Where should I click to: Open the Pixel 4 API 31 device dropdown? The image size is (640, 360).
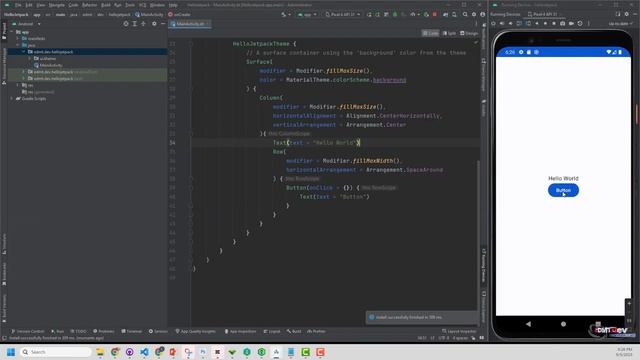click(342, 14)
